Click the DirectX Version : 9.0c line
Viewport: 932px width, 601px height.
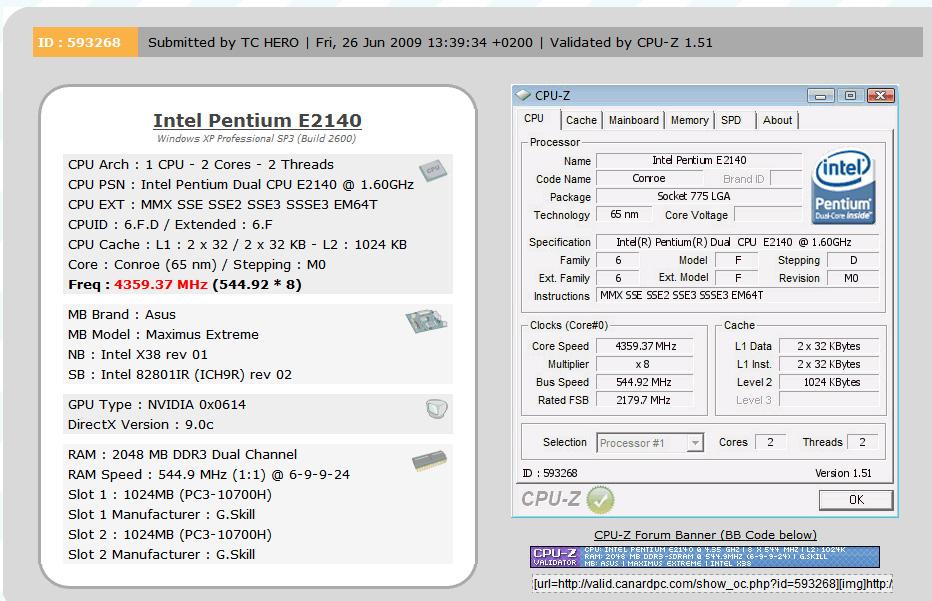coord(141,425)
